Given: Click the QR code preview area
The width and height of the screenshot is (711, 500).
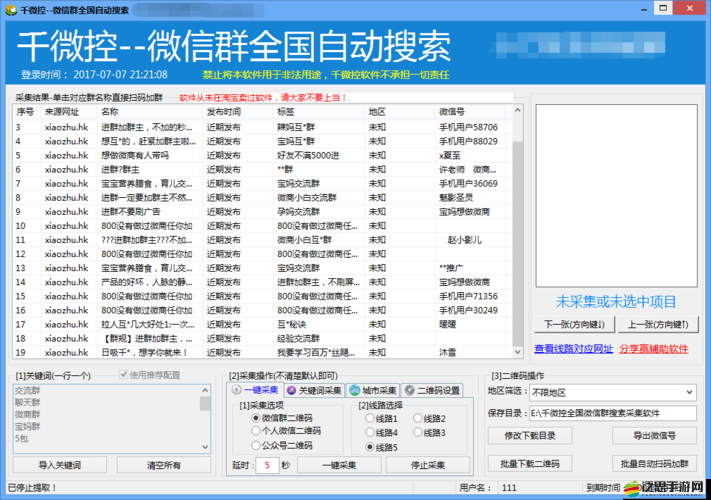Looking at the screenshot, I should click(616, 196).
